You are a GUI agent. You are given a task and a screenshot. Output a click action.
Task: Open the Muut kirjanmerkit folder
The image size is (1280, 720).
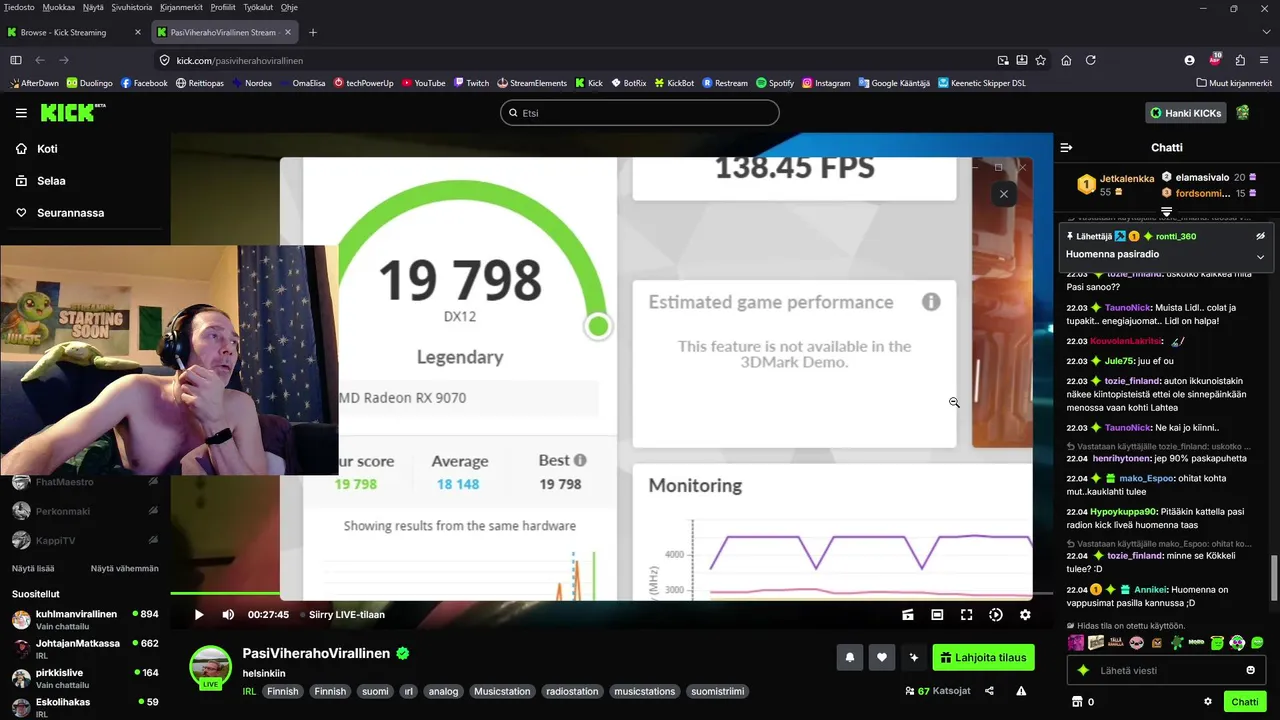[1234, 83]
